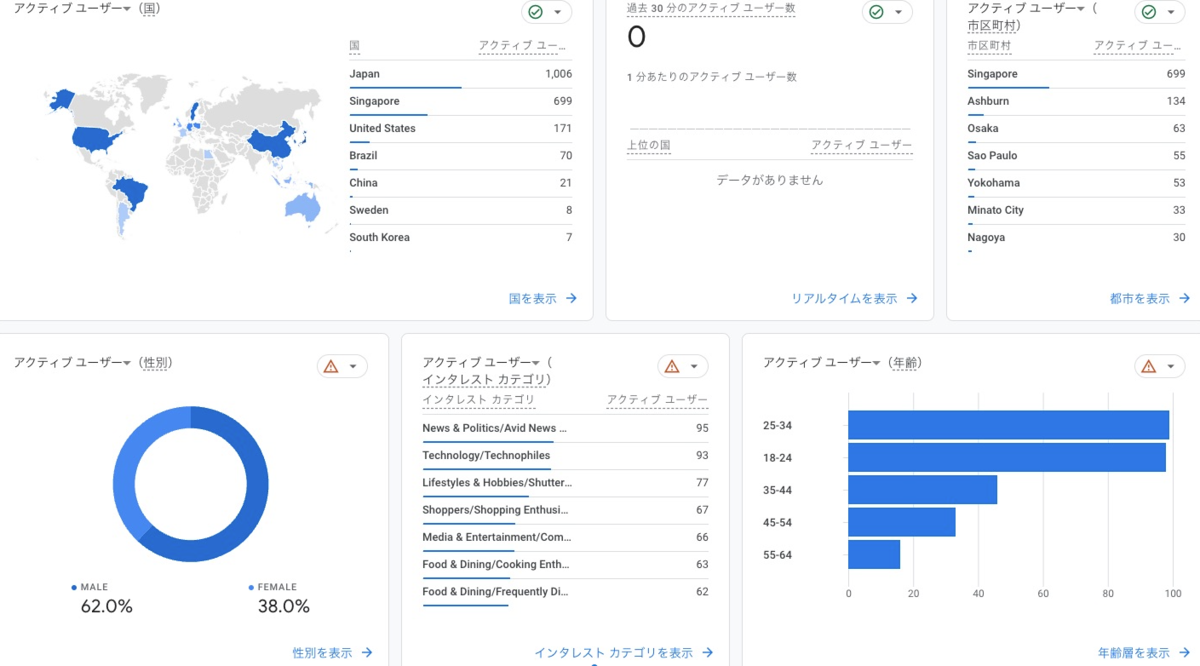Screen dimensions: 1200x666
Task: Select the Media & Entertainment/Com interest row
Action: pyautogui.click(x=565, y=537)
